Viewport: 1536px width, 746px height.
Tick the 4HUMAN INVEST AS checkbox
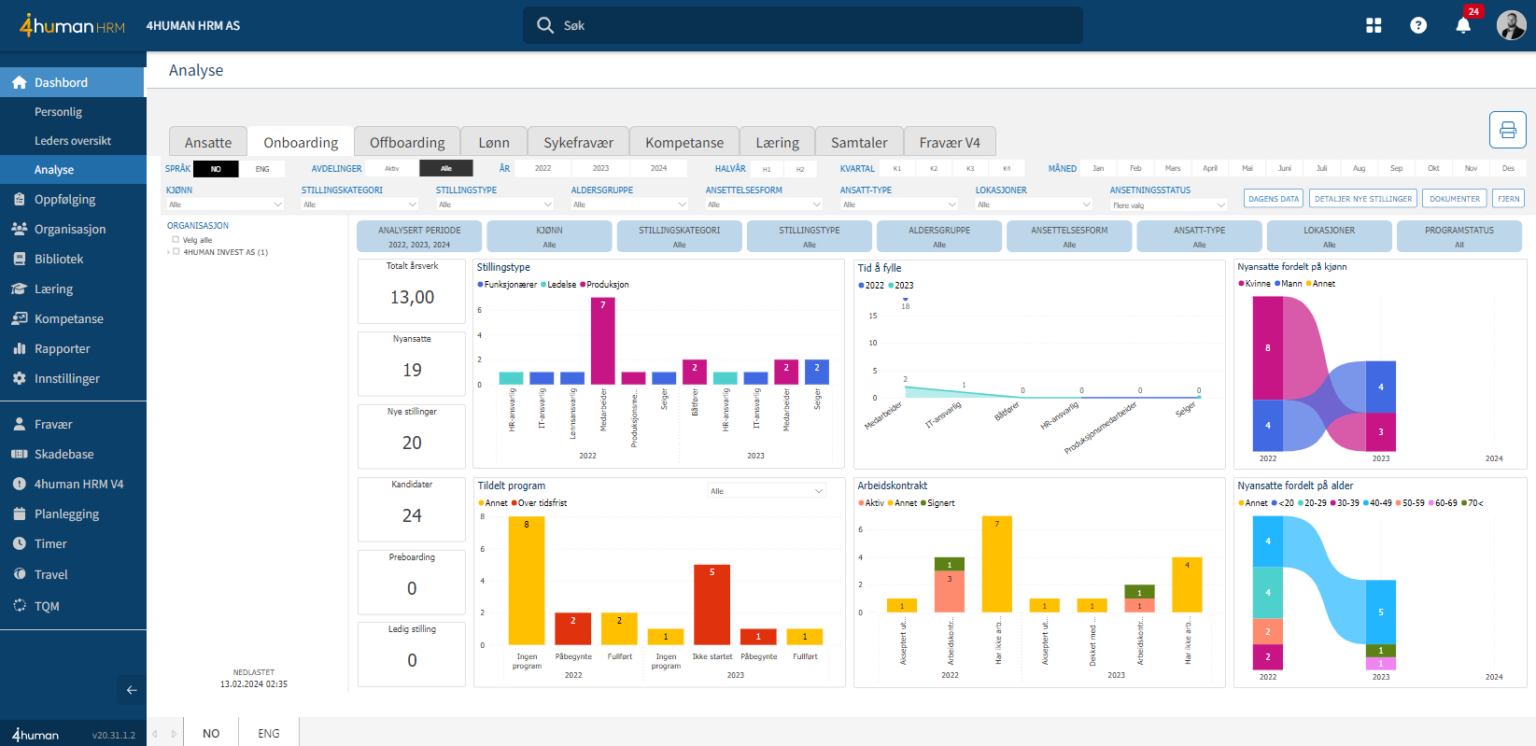(177, 252)
